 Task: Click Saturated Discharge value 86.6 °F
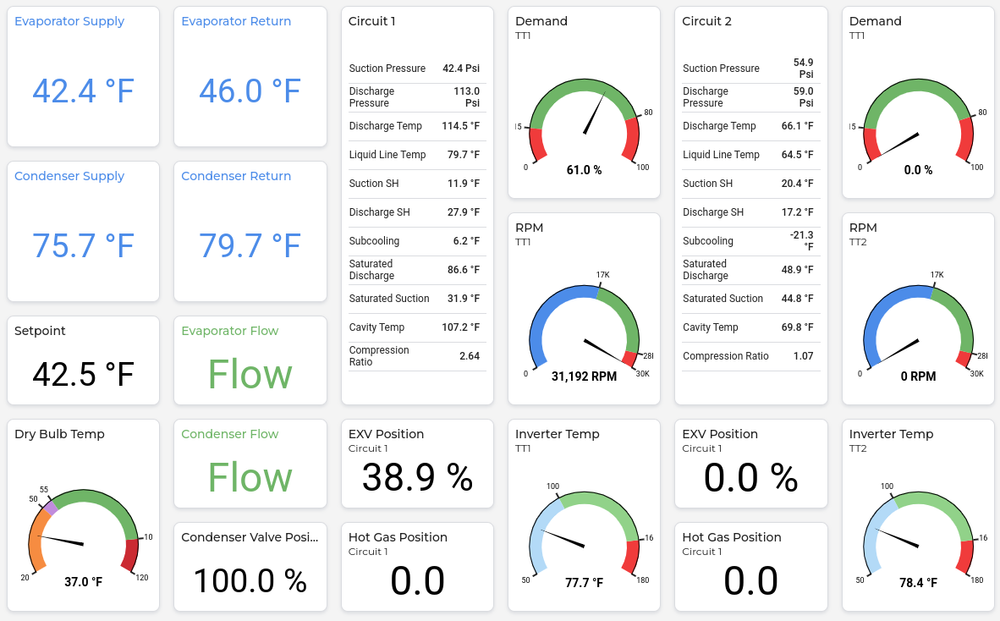click(464, 270)
